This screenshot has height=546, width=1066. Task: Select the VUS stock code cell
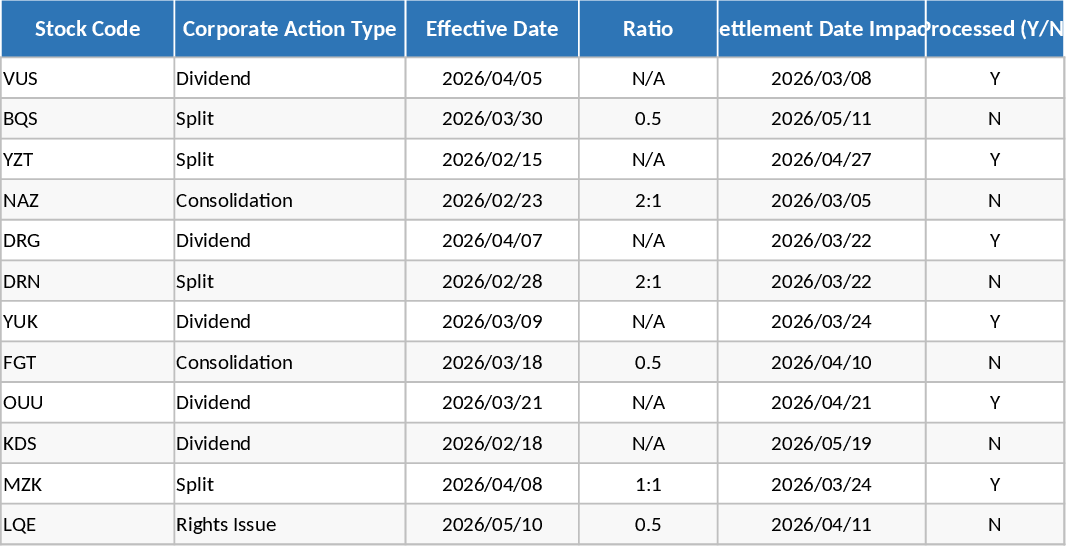coord(88,78)
